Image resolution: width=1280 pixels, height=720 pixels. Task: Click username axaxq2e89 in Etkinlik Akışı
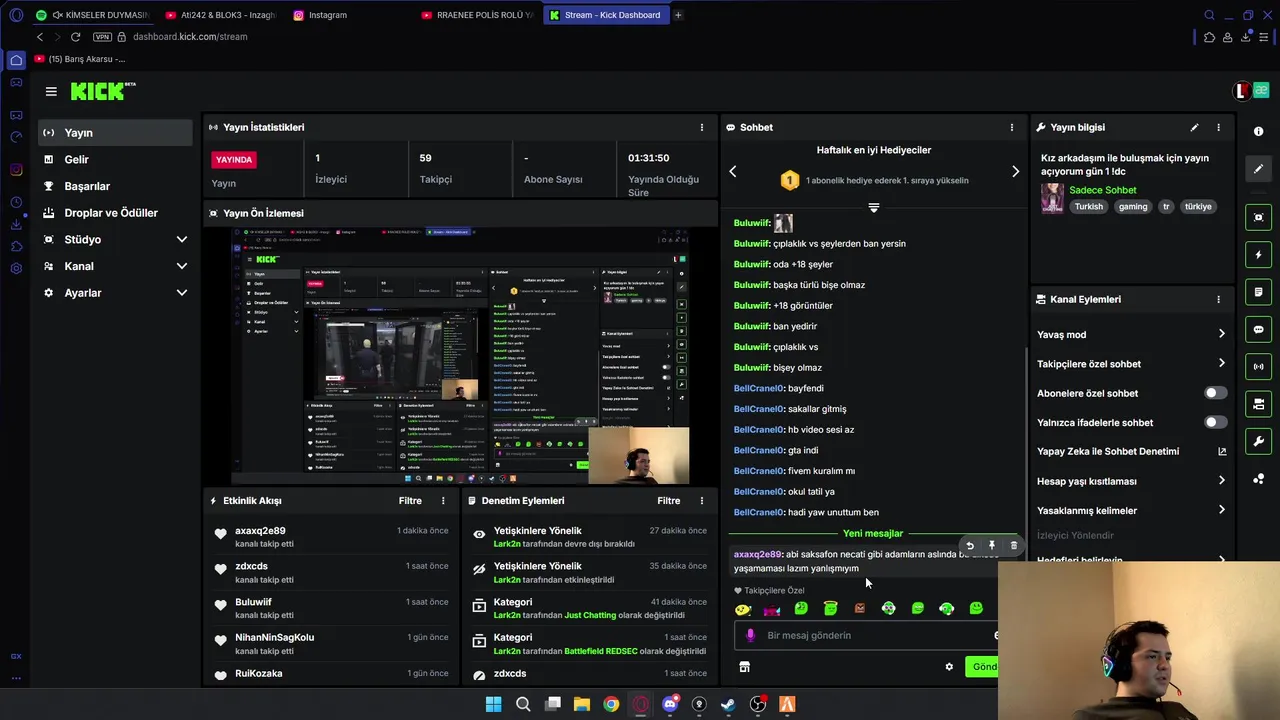pos(260,531)
